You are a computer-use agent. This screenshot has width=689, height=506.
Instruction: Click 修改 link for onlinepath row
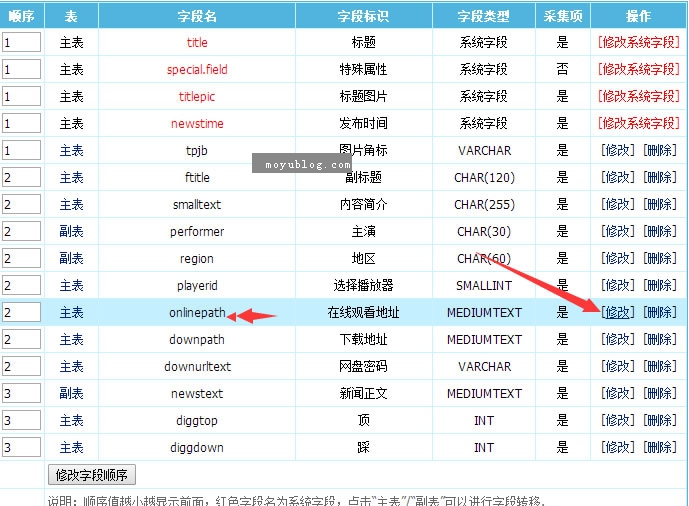click(617, 312)
